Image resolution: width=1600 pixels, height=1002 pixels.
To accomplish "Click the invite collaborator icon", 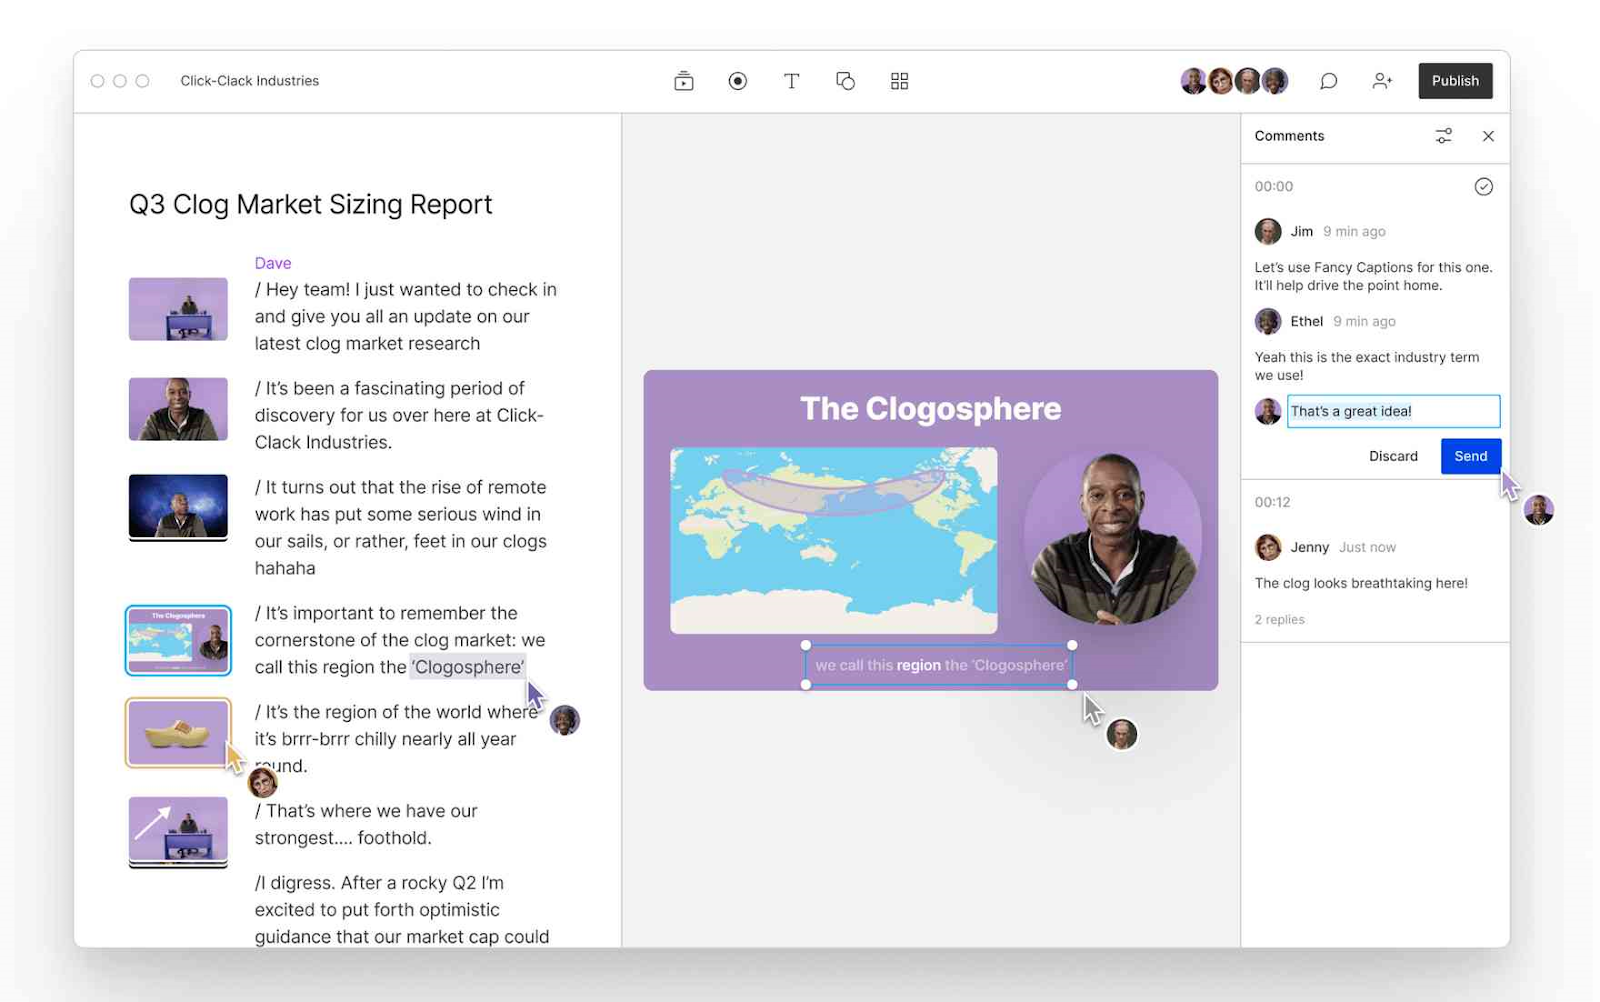I will [1382, 81].
